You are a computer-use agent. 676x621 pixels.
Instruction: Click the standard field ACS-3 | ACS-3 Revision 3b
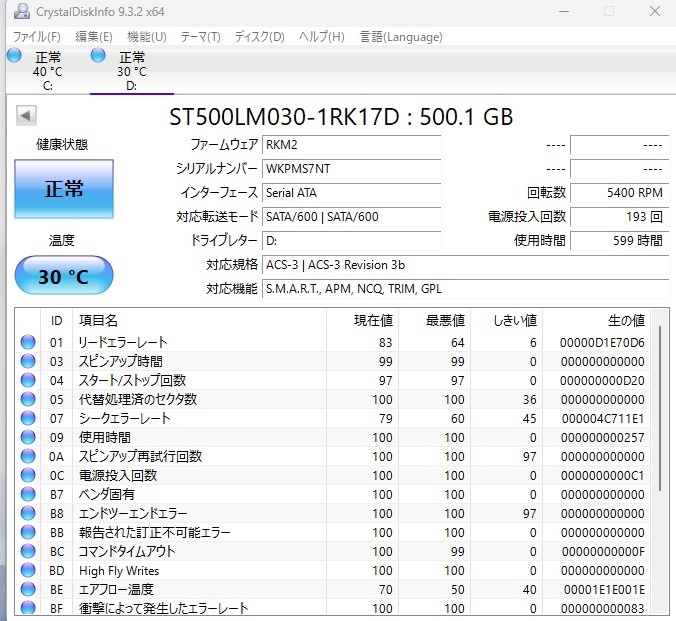point(466,264)
